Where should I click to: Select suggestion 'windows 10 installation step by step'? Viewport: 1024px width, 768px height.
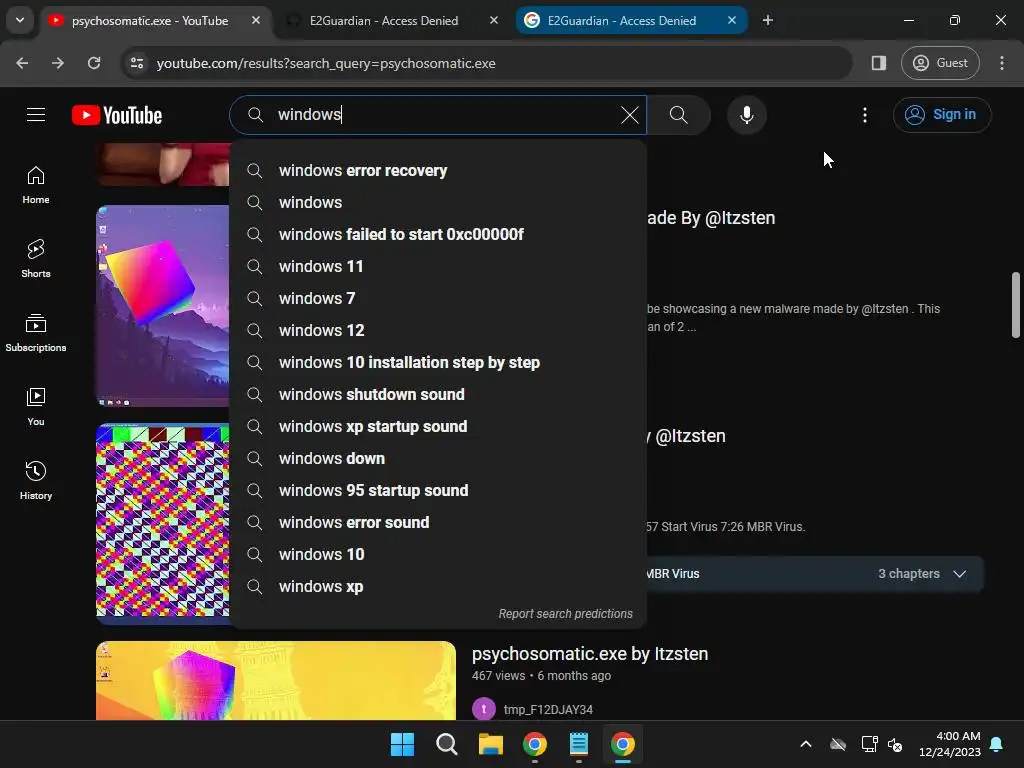(x=438, y=362)
